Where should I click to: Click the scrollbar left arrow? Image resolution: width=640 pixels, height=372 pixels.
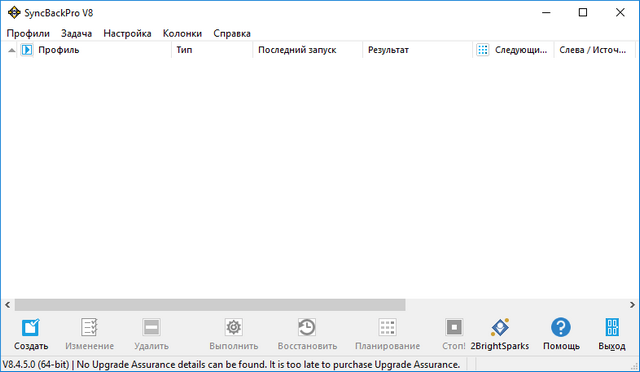click(x=7, y=305)
